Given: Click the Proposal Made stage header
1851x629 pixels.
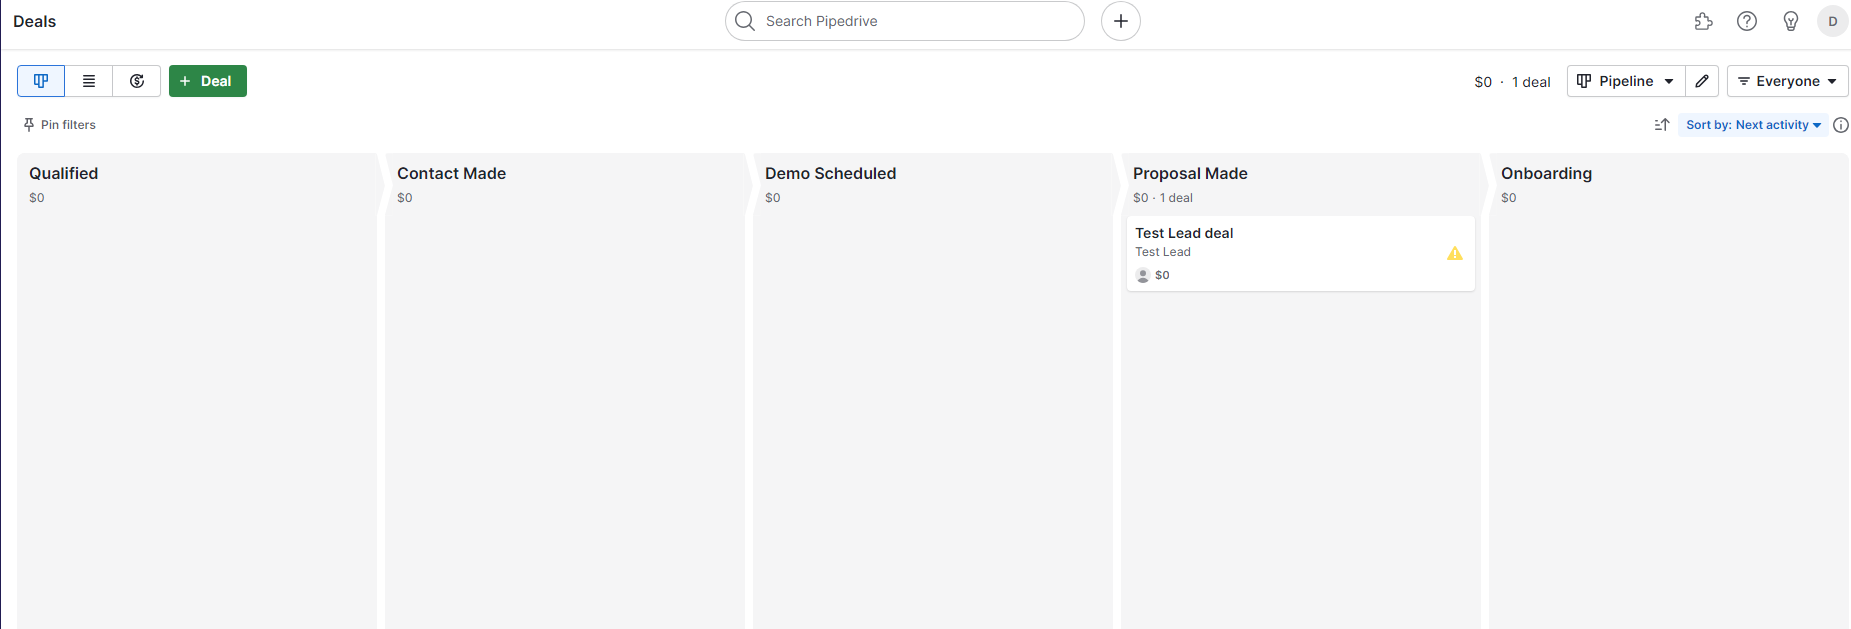Looking at the screenshot, I should pyautogui.click(x=1190, y=174).
